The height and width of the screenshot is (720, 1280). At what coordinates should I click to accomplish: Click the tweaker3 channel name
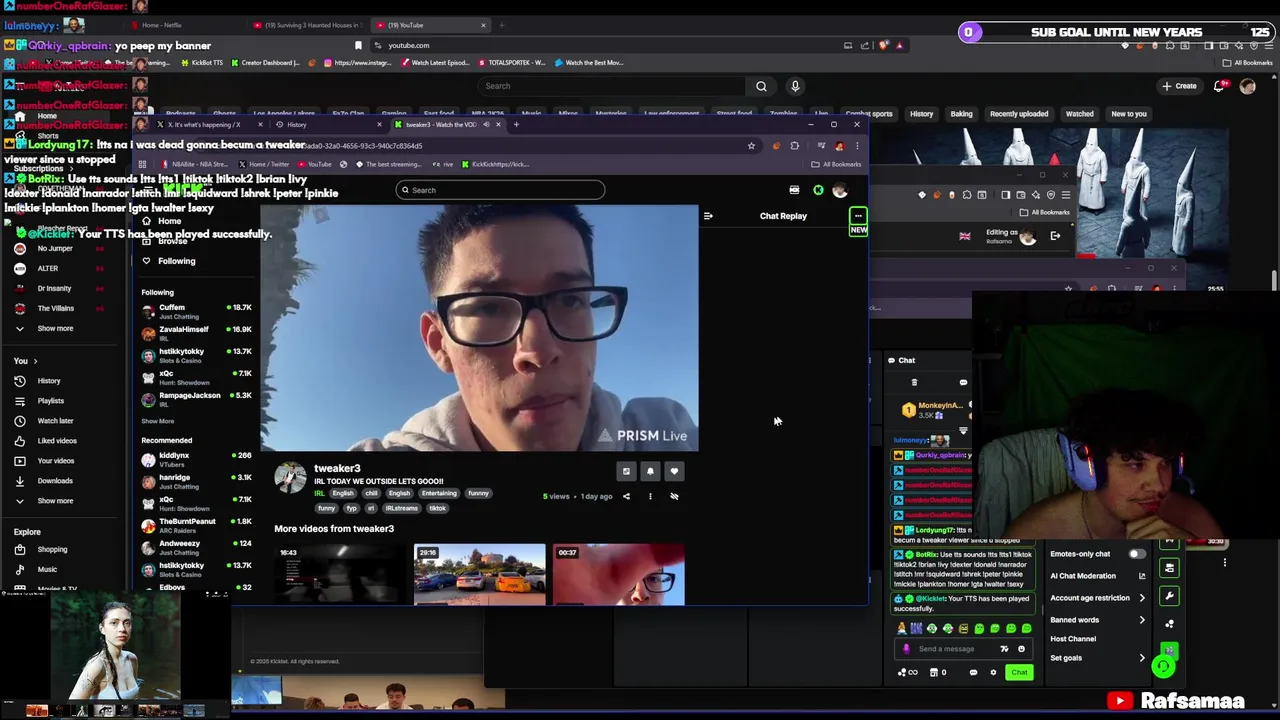(x=337, y=468)
